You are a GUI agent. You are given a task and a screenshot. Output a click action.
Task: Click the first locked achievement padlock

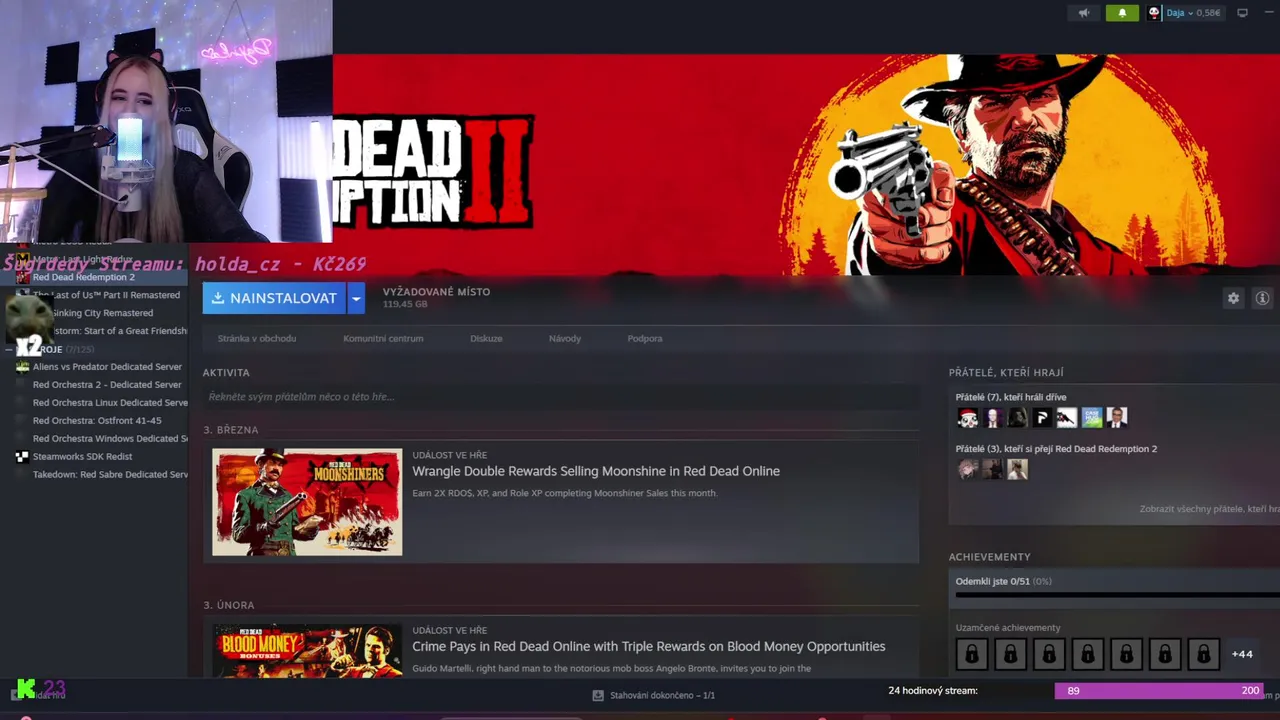[x=972, y=654]
